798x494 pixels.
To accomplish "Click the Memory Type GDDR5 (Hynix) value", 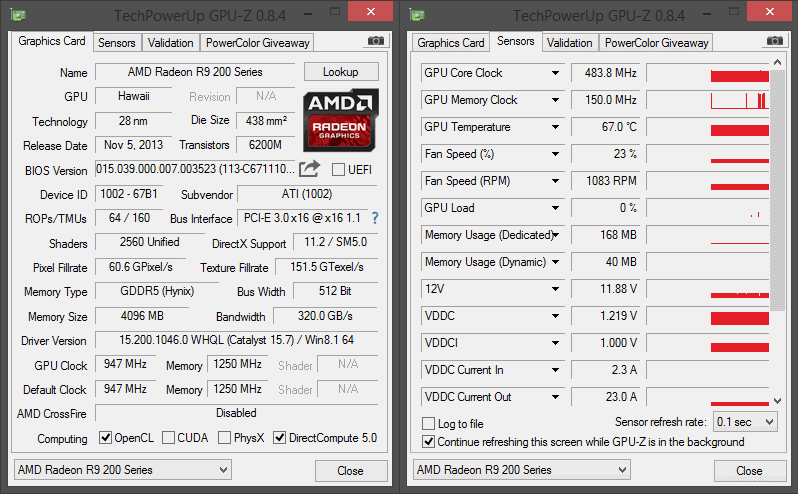I will (157, 291).
